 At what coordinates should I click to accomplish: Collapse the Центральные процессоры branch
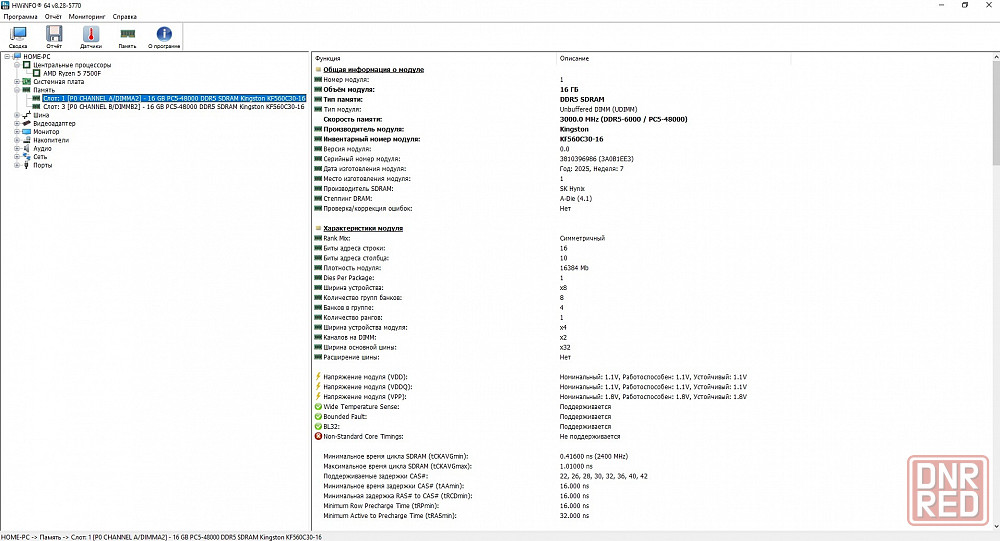pyautogui.click(x=17, y=65)
